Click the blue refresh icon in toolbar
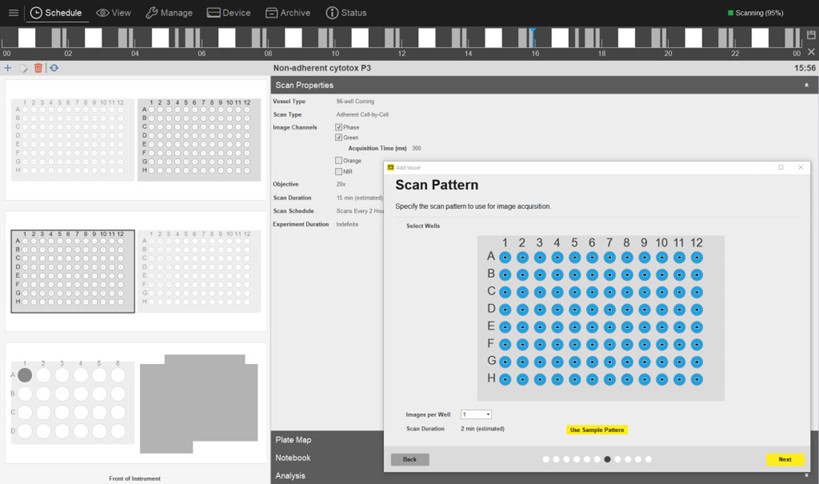Image resolution: width=819 pixels, height=484 pixels. tap(53, 68)
